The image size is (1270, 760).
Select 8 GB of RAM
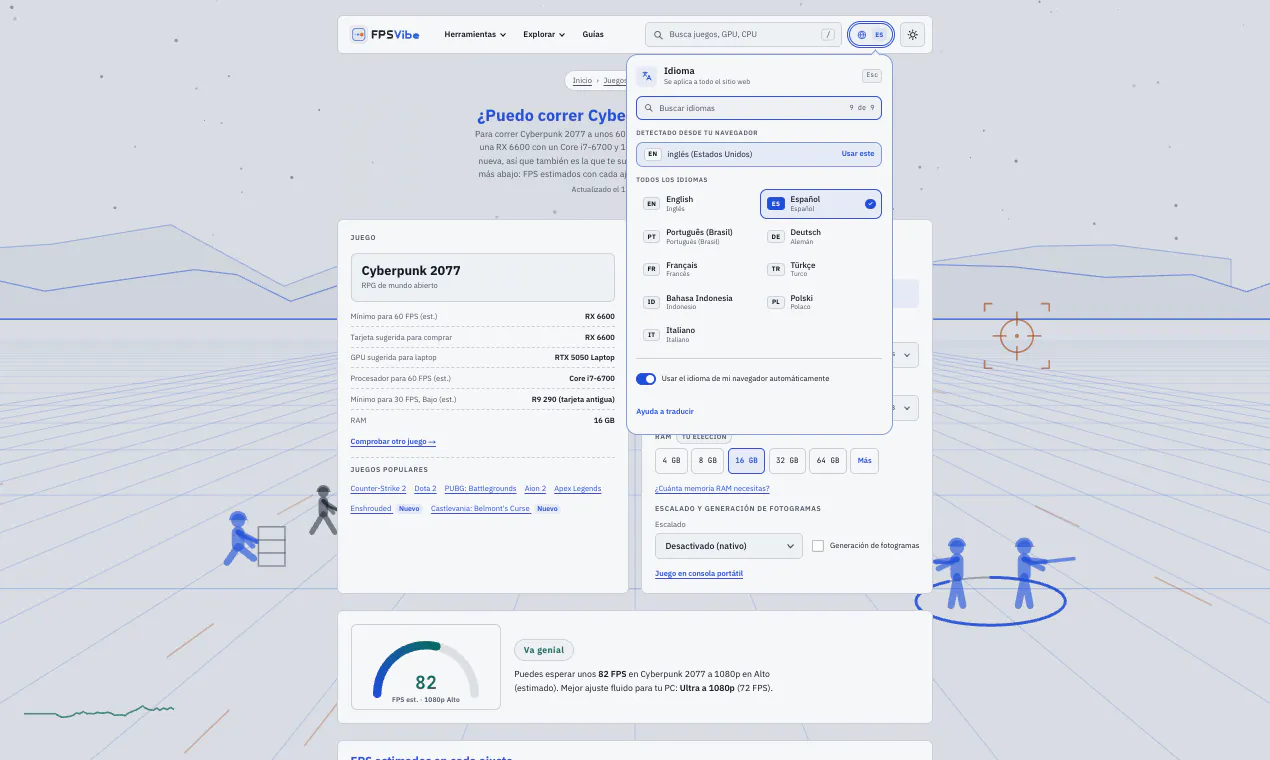(707, 461)
